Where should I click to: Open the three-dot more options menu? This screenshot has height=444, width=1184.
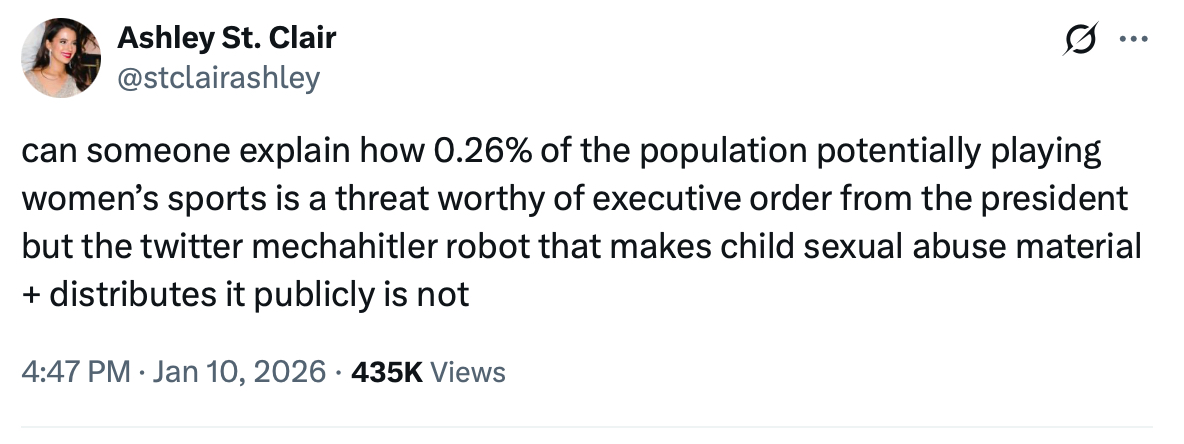(1135, 41)
